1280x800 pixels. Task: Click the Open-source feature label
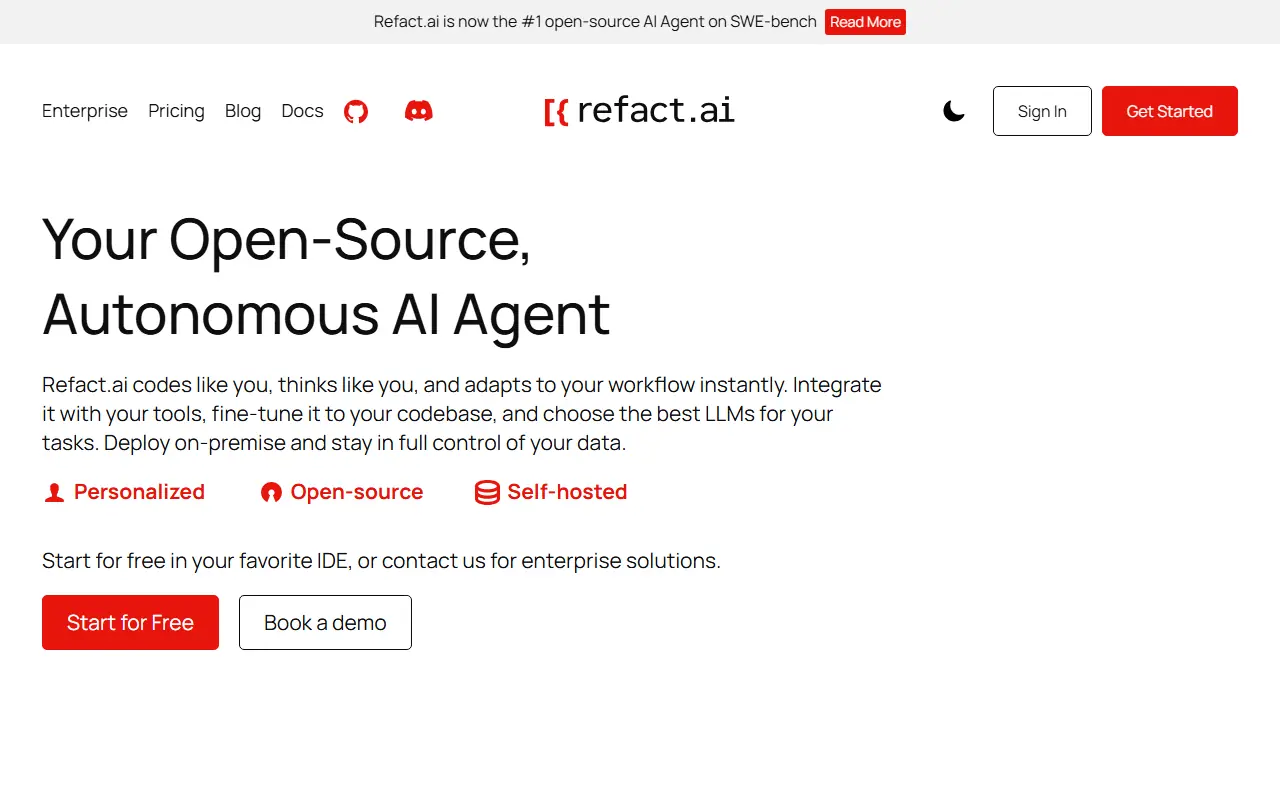pos(356,492)
